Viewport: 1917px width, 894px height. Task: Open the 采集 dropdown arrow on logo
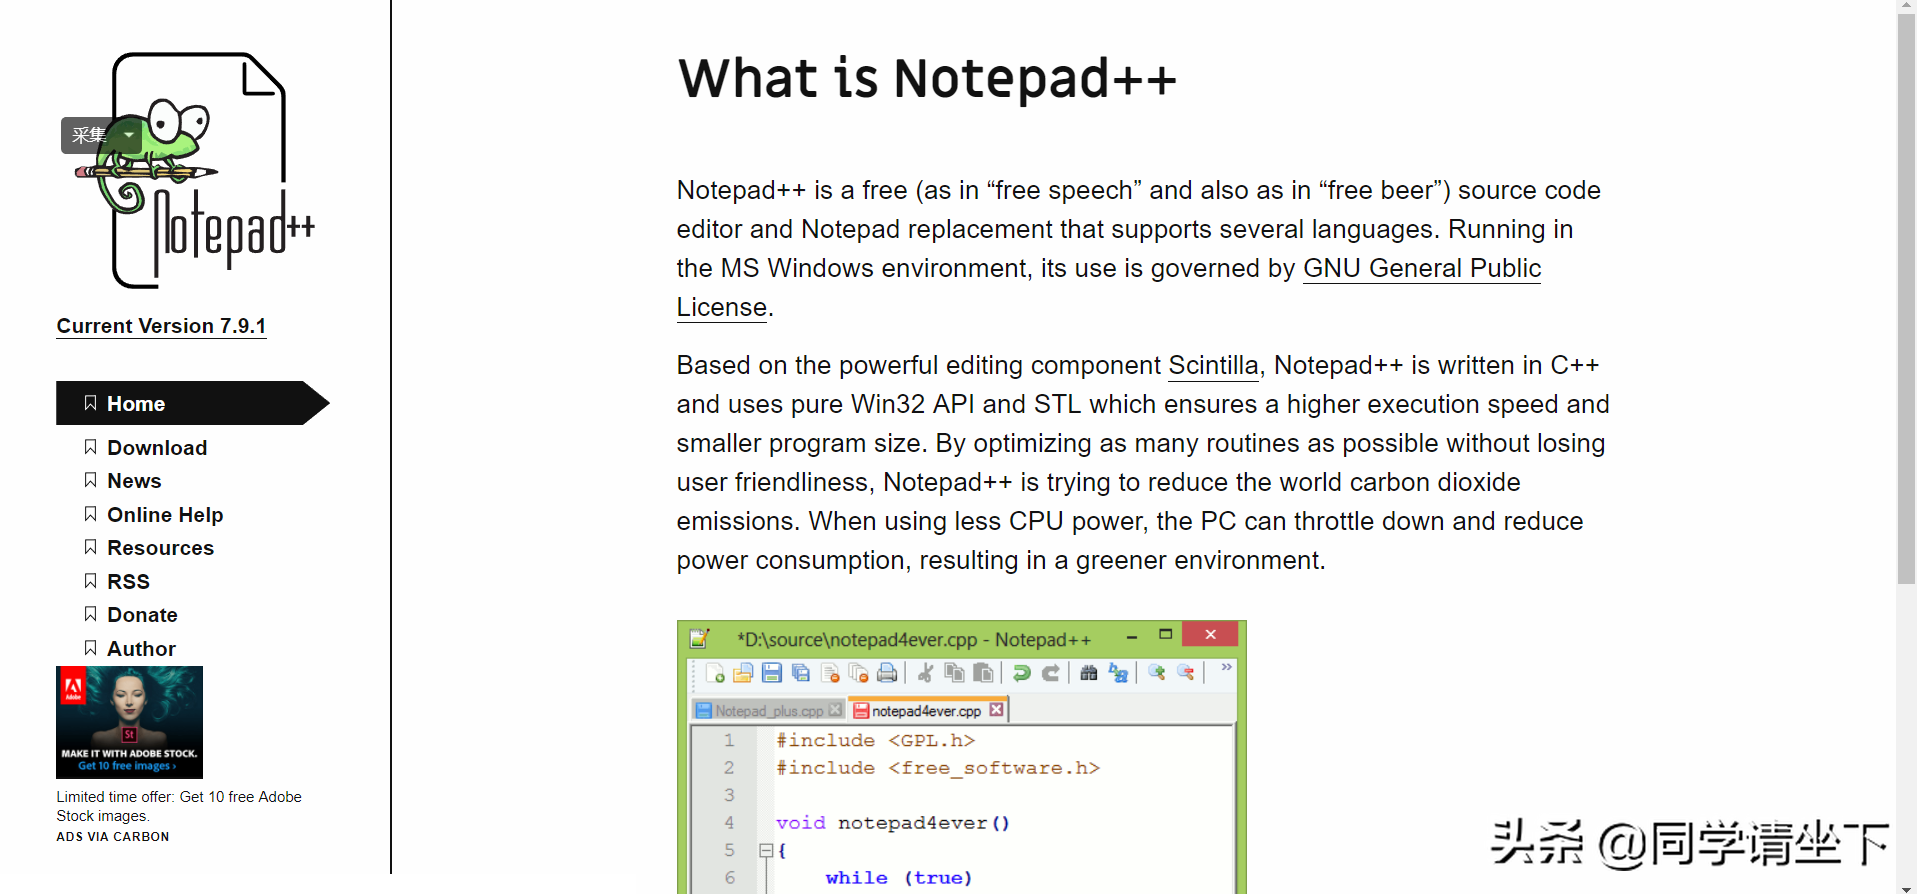click(129, 135)
